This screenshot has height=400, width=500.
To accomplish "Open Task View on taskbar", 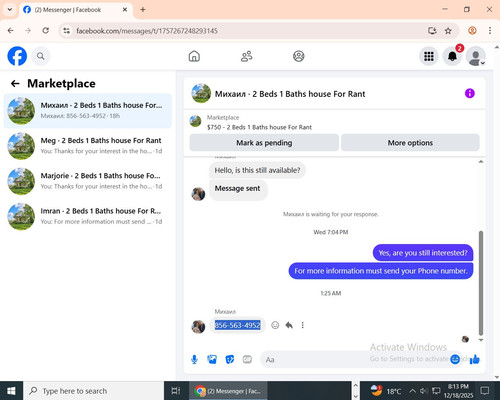I will 176,391.
